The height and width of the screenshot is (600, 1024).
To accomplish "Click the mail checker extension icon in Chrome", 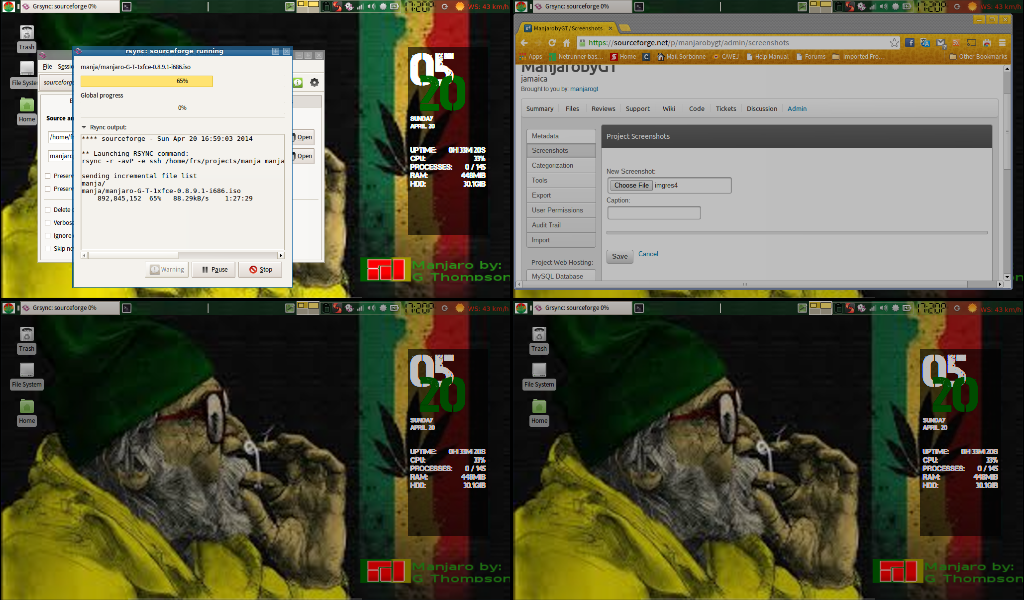I will [941, 42].
